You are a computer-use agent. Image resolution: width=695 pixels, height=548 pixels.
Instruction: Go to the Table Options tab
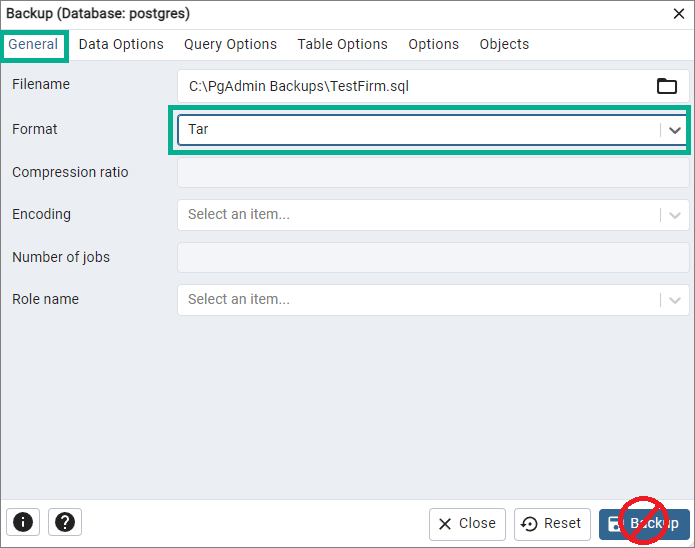click(x=342, y=44)
